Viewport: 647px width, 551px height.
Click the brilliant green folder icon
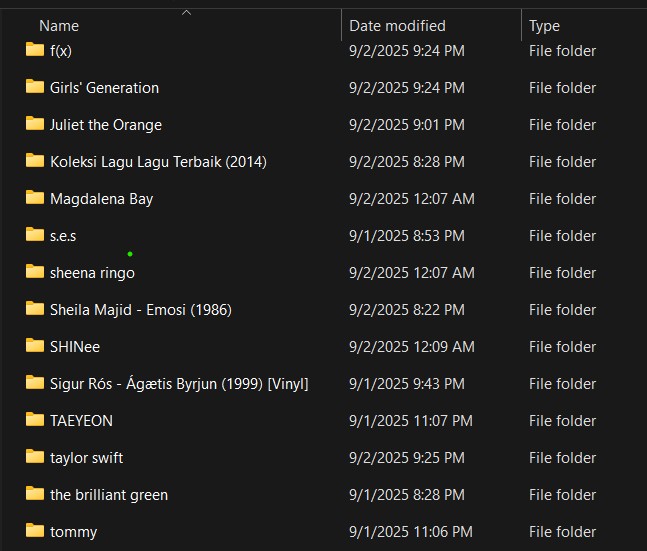pos(35,493)
